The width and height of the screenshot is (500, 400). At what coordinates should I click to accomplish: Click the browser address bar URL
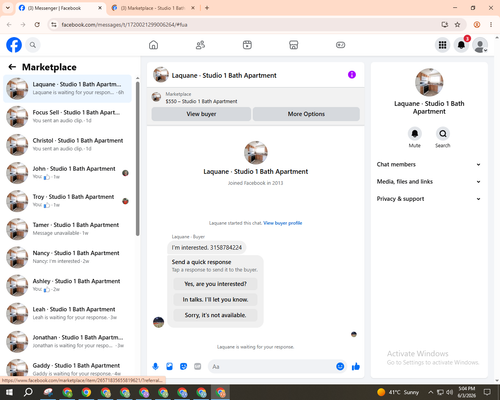click(x=124, y=25)
